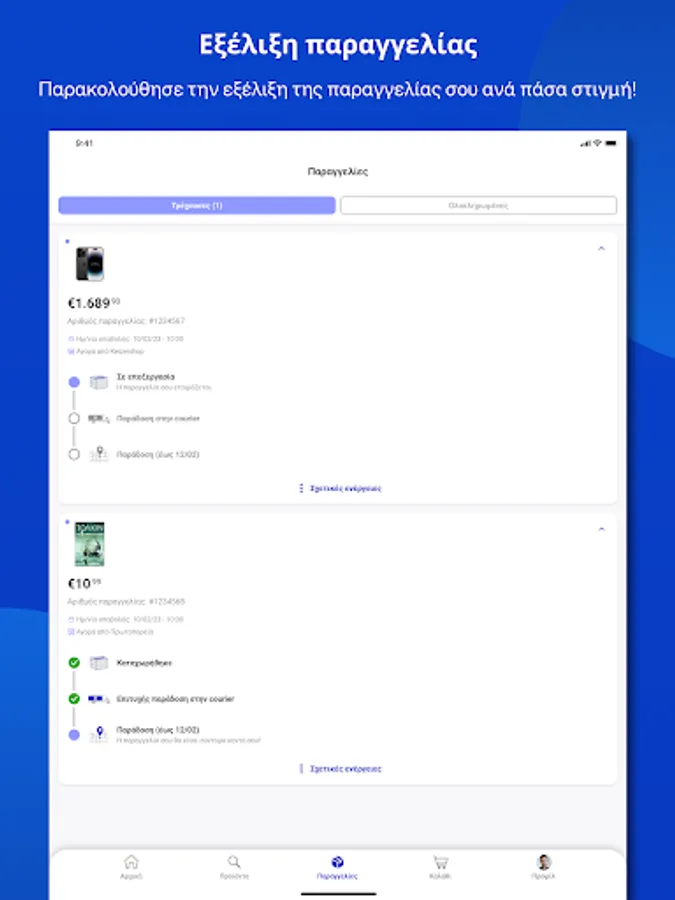The height and width of the screenshot is (900, 675).
Task: Collapse the €10 book order card
Action: pos(602,529)
